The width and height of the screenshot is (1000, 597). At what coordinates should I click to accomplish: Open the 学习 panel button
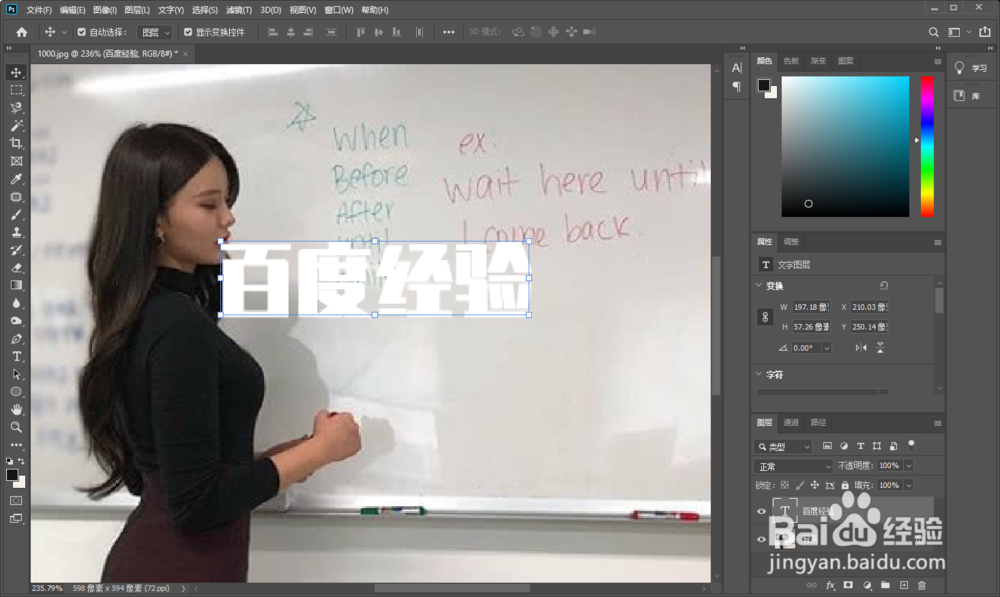971,68
